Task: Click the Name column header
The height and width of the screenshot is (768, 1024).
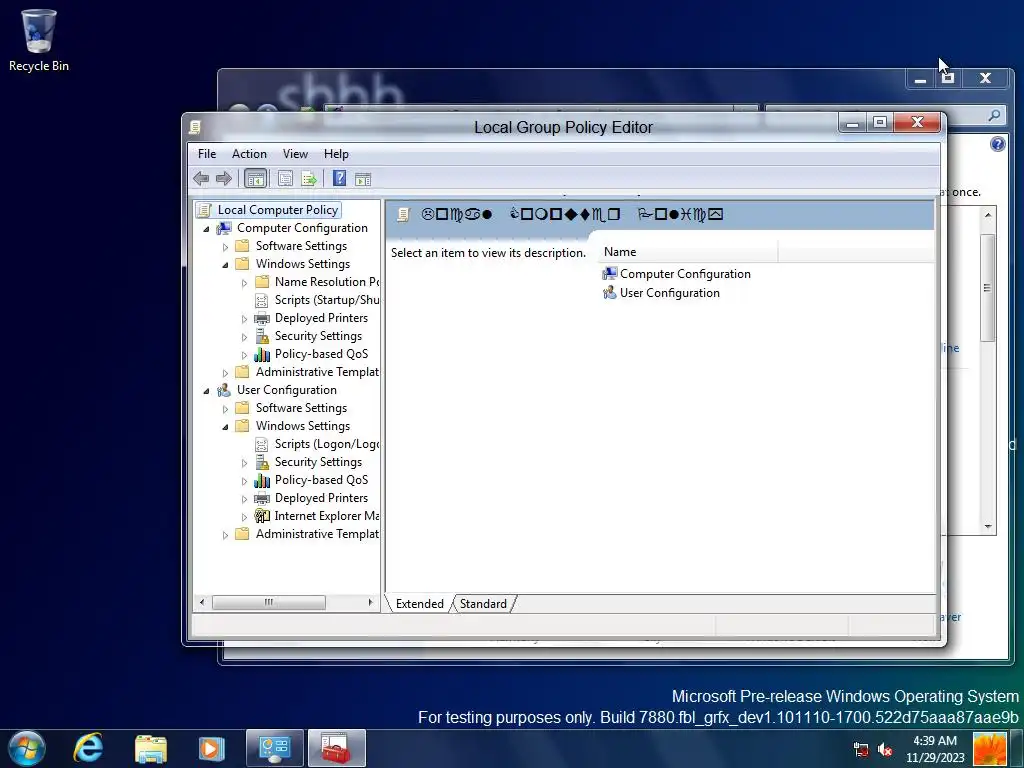Action: pyautogui.click(x=688, y=252)
